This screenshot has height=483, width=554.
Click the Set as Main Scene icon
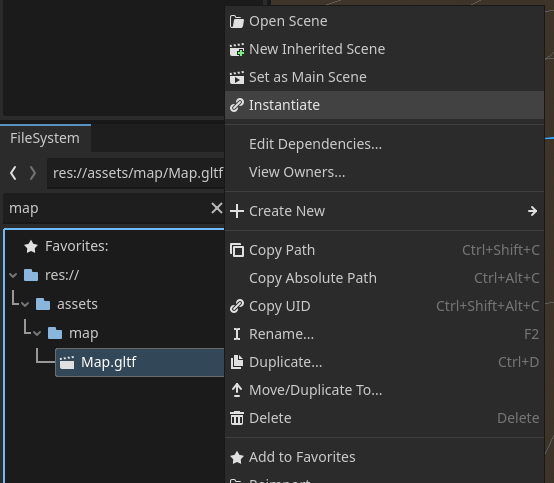pyautogui.click(x=236, y=77)
